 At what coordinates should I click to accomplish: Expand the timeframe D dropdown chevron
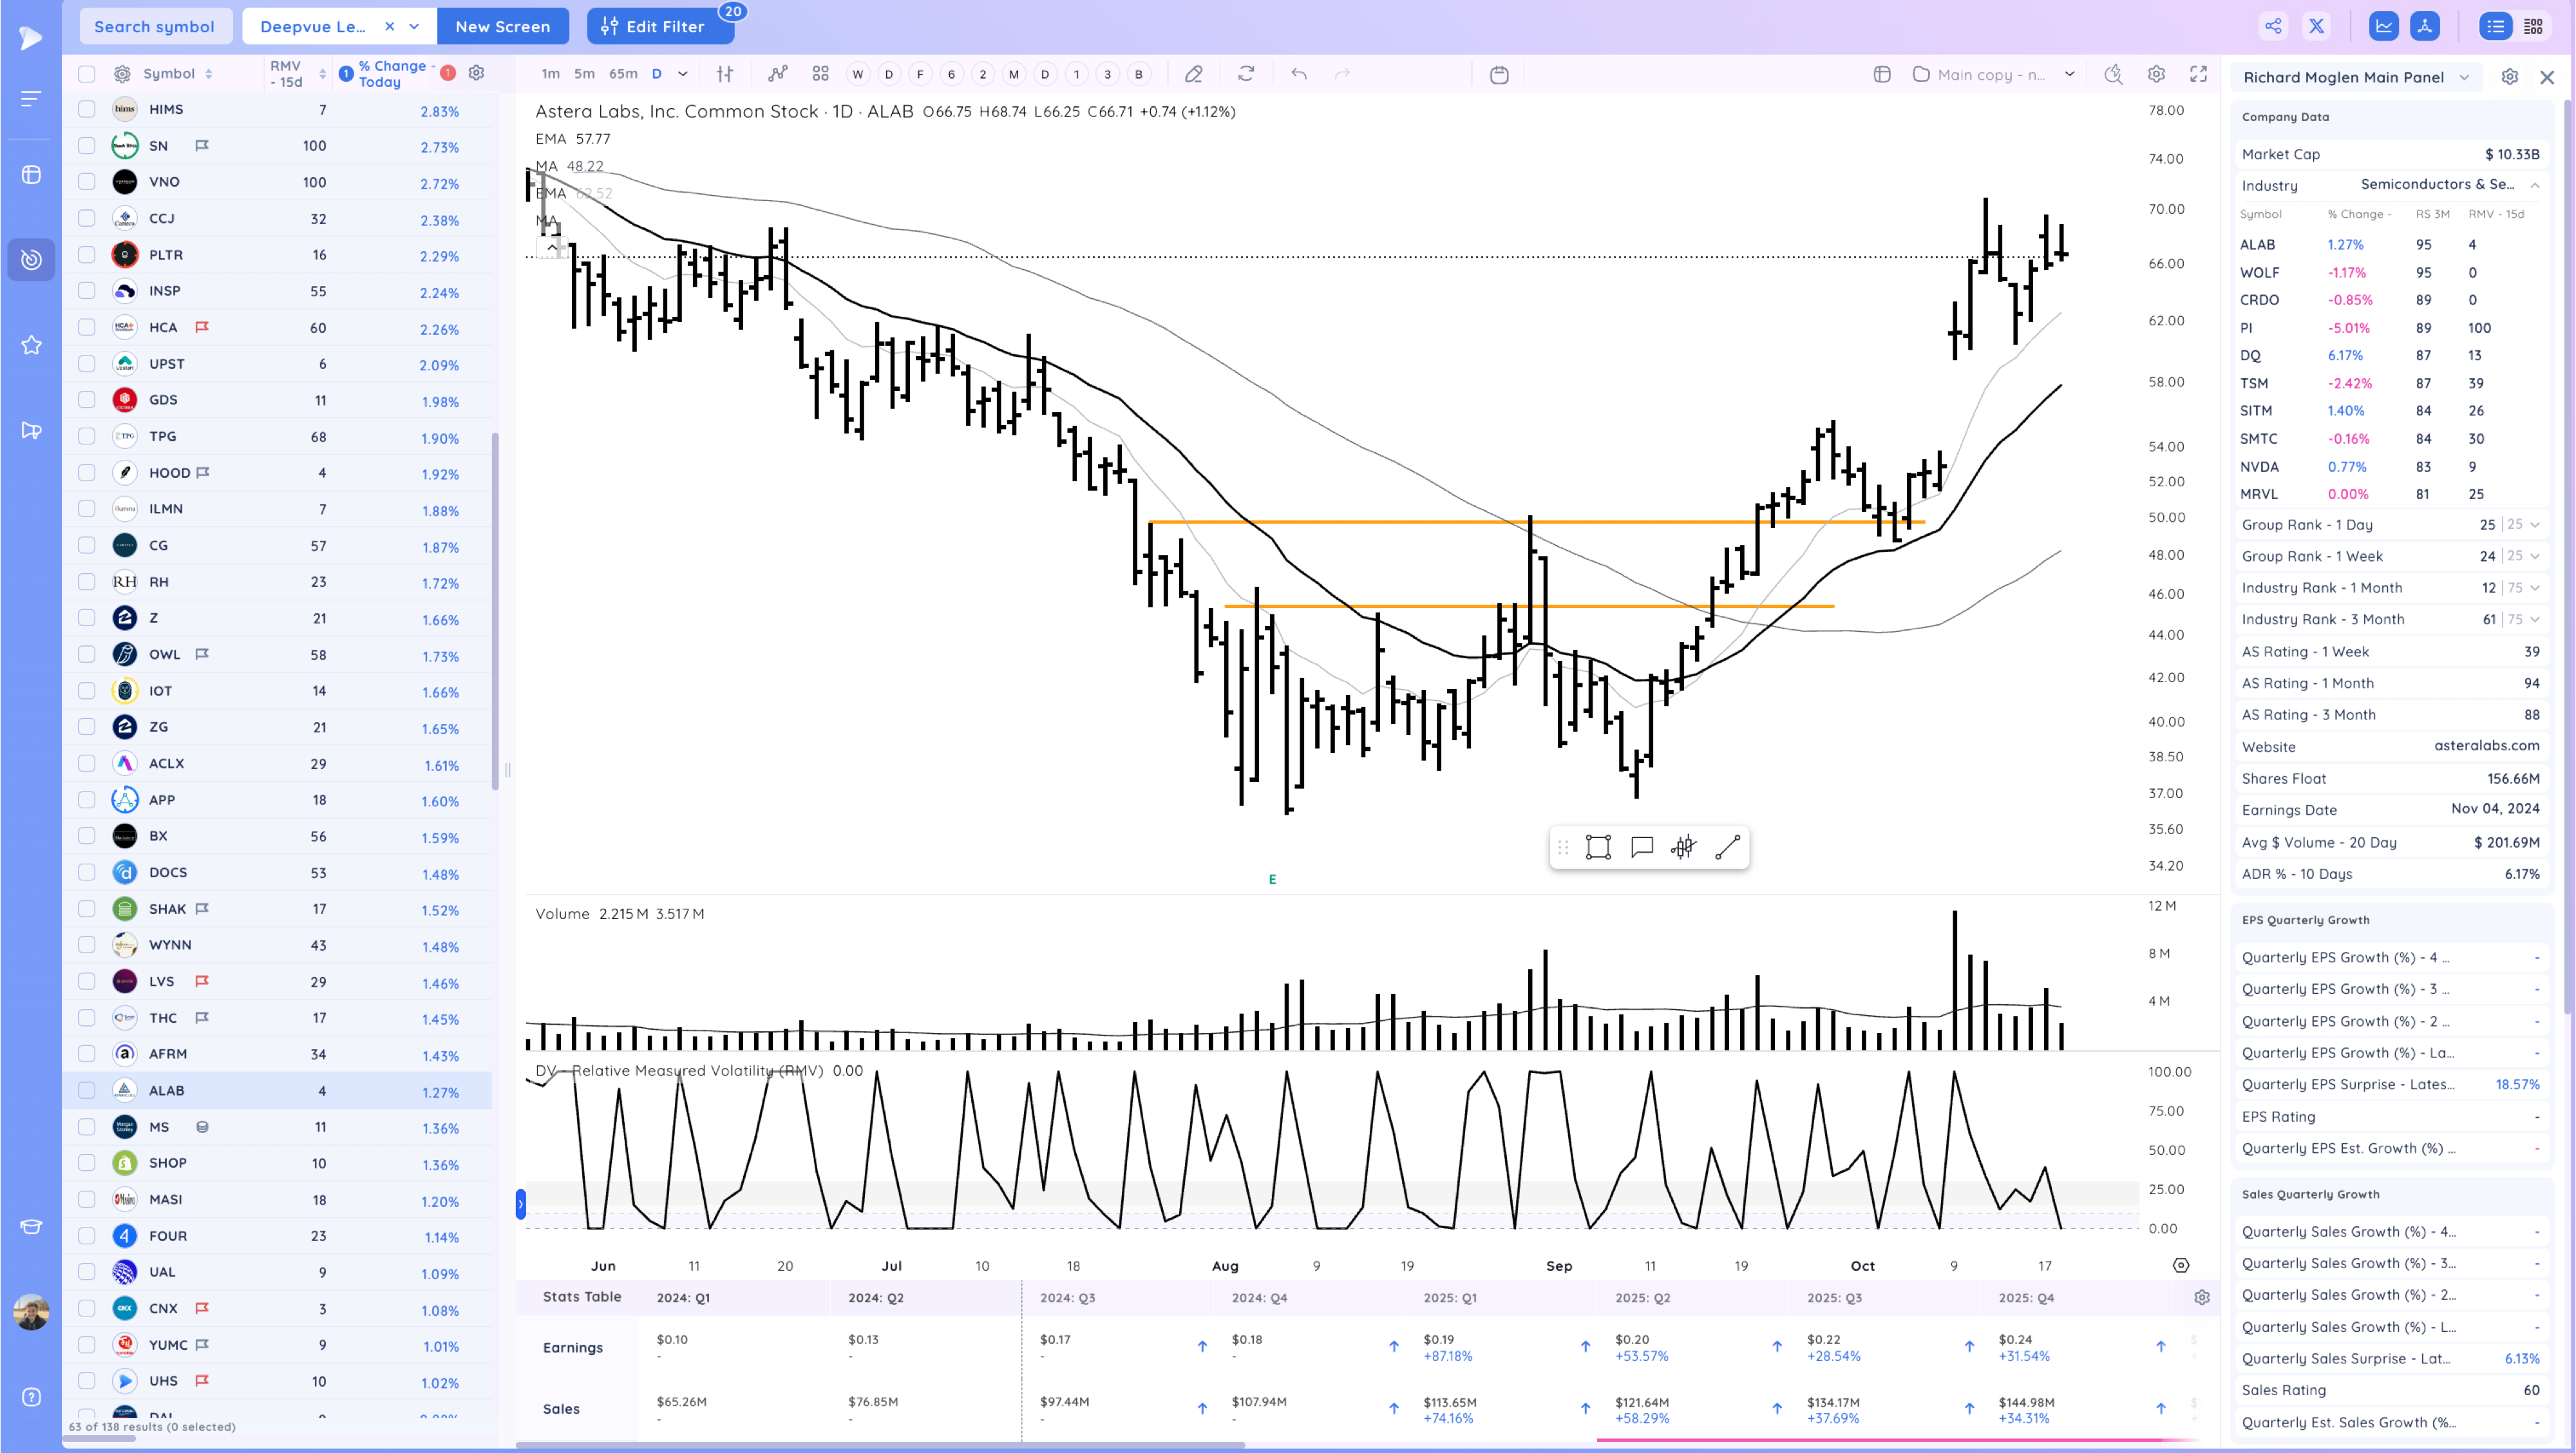click(x=683, y=74)
